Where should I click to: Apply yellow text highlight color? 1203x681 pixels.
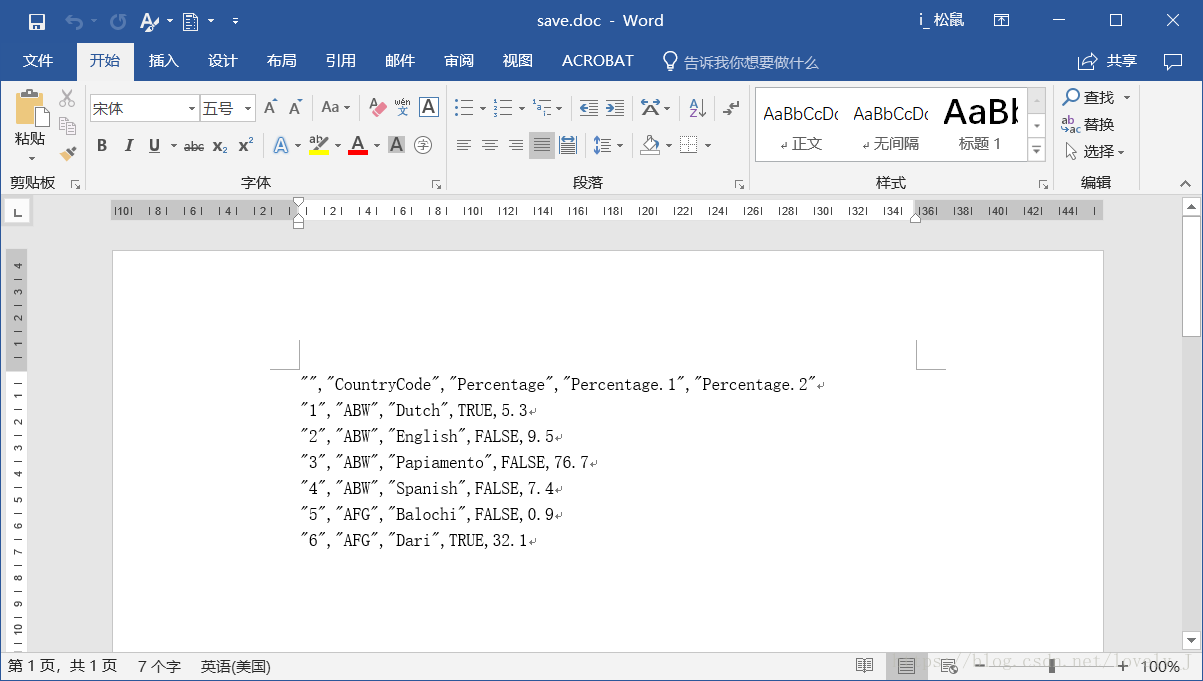pos(319,146)
